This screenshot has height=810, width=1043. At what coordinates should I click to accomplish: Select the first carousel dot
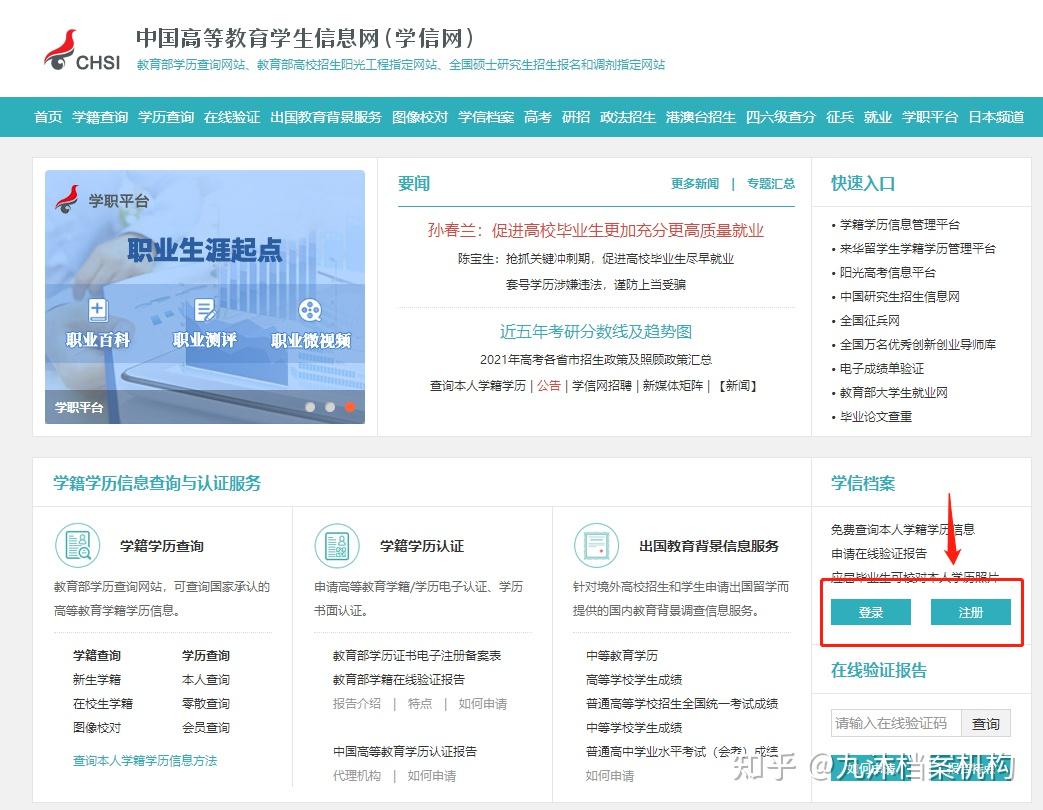pyautogui.click(x=310, y=407)
